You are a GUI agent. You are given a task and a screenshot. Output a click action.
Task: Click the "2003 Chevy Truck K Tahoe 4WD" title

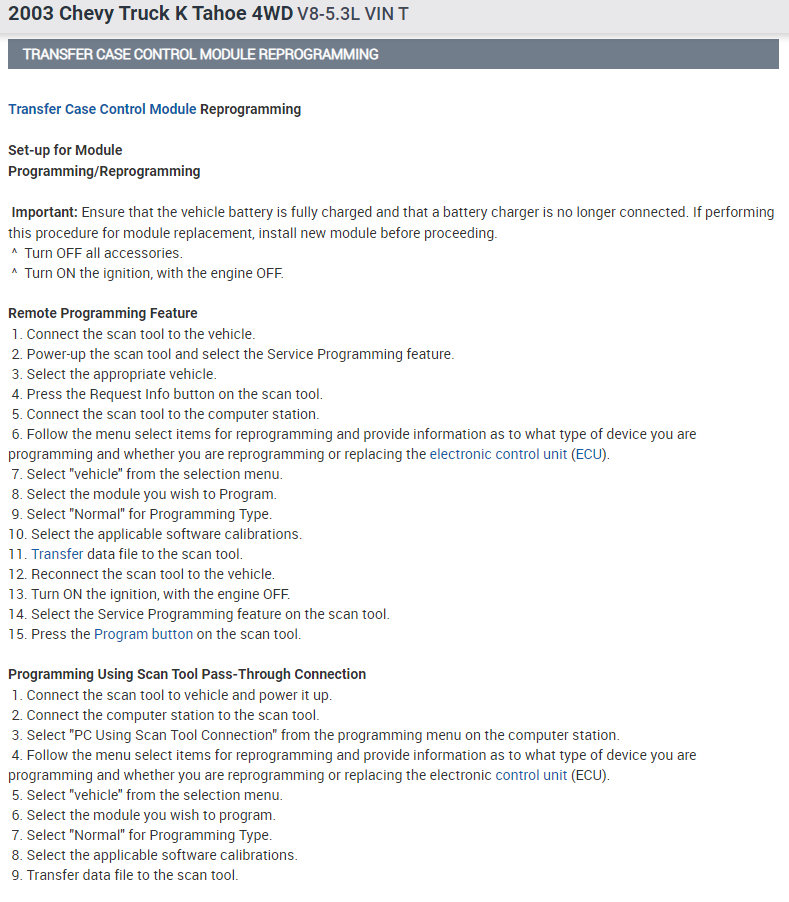click(x=150, y=14)
